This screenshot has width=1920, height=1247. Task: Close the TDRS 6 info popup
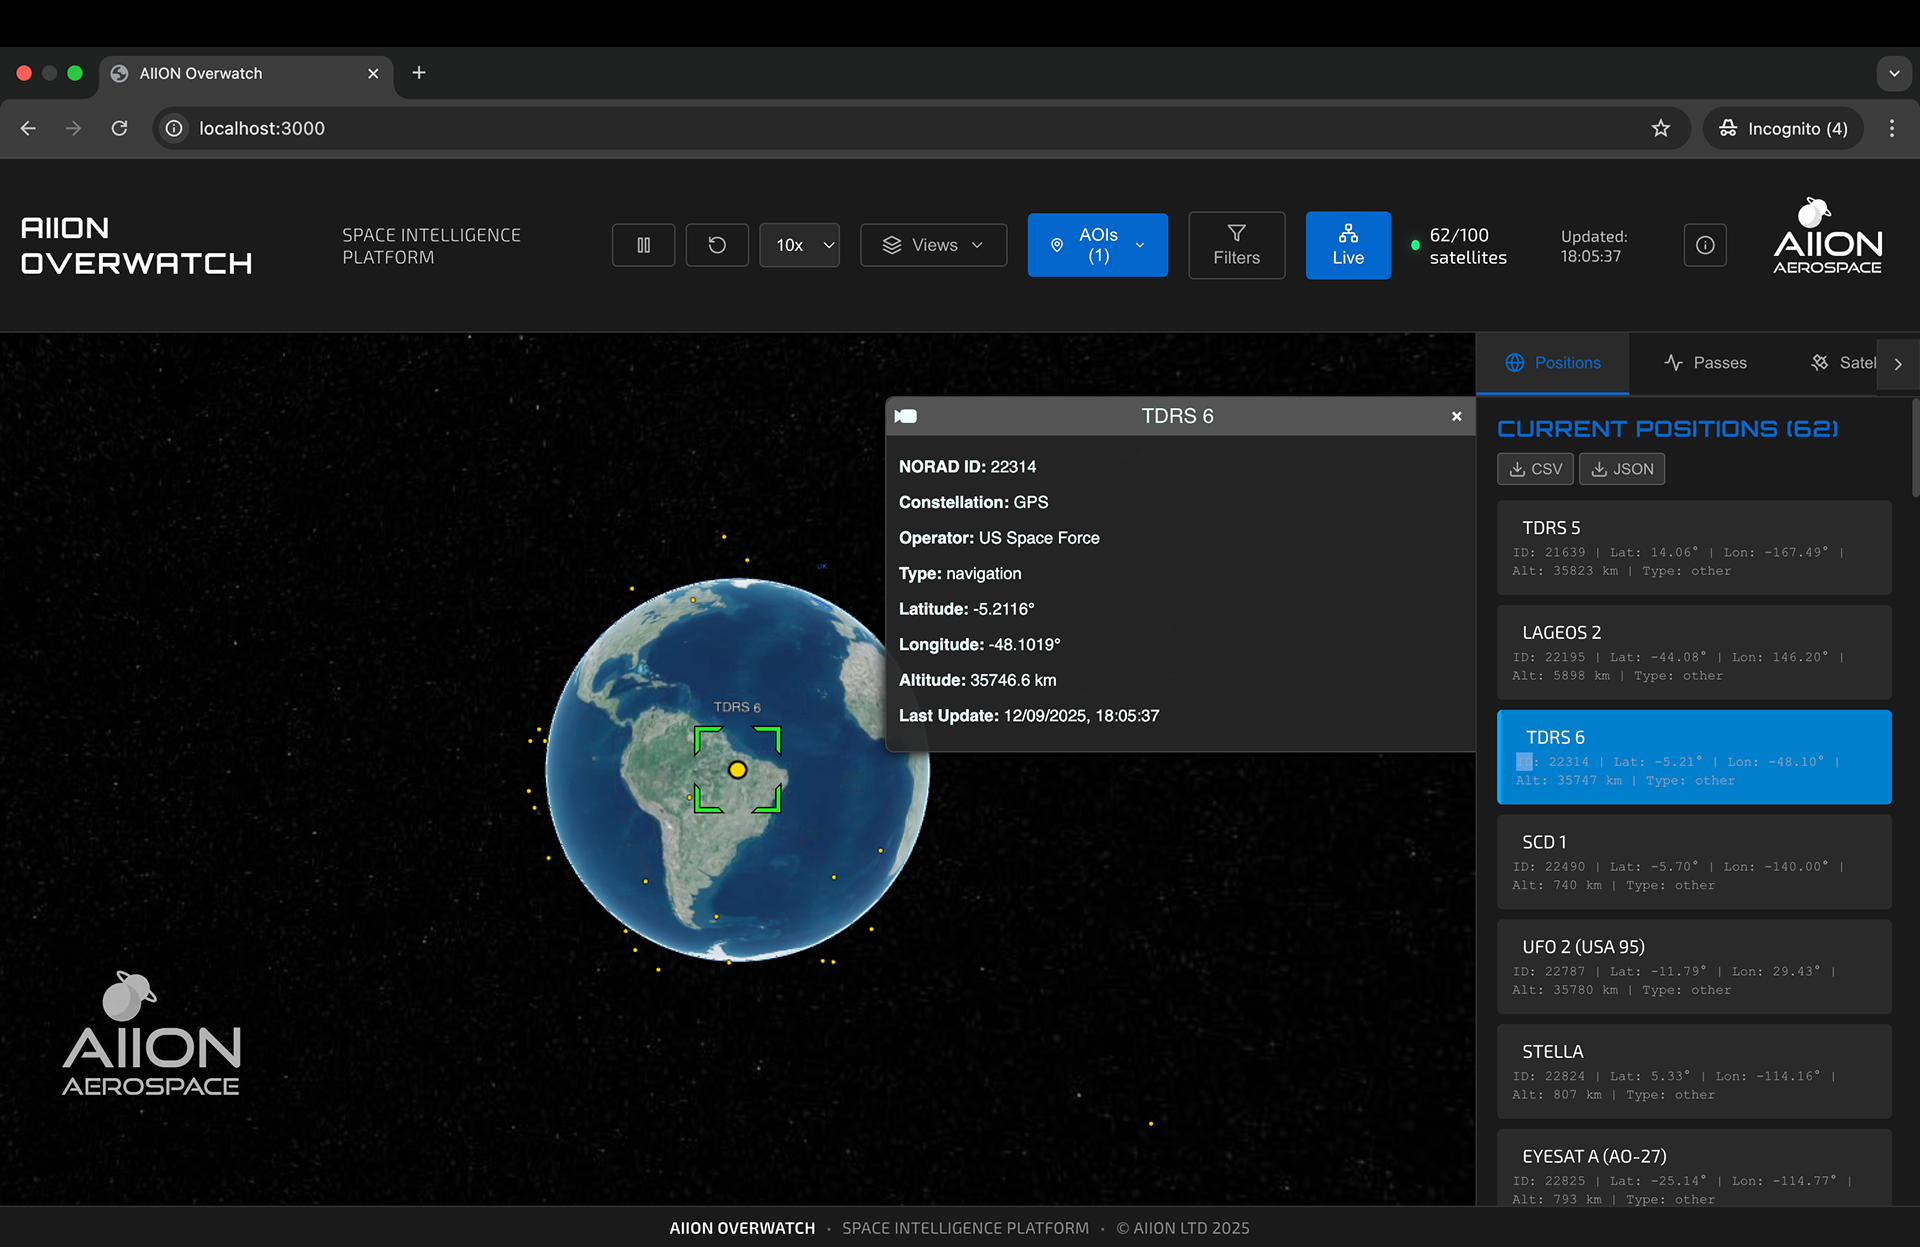click(1456, 416)
